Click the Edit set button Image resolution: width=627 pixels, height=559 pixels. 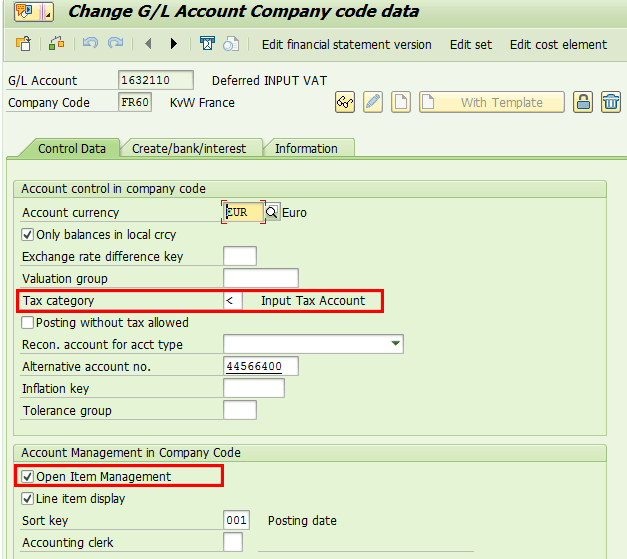tap(470, 45)
